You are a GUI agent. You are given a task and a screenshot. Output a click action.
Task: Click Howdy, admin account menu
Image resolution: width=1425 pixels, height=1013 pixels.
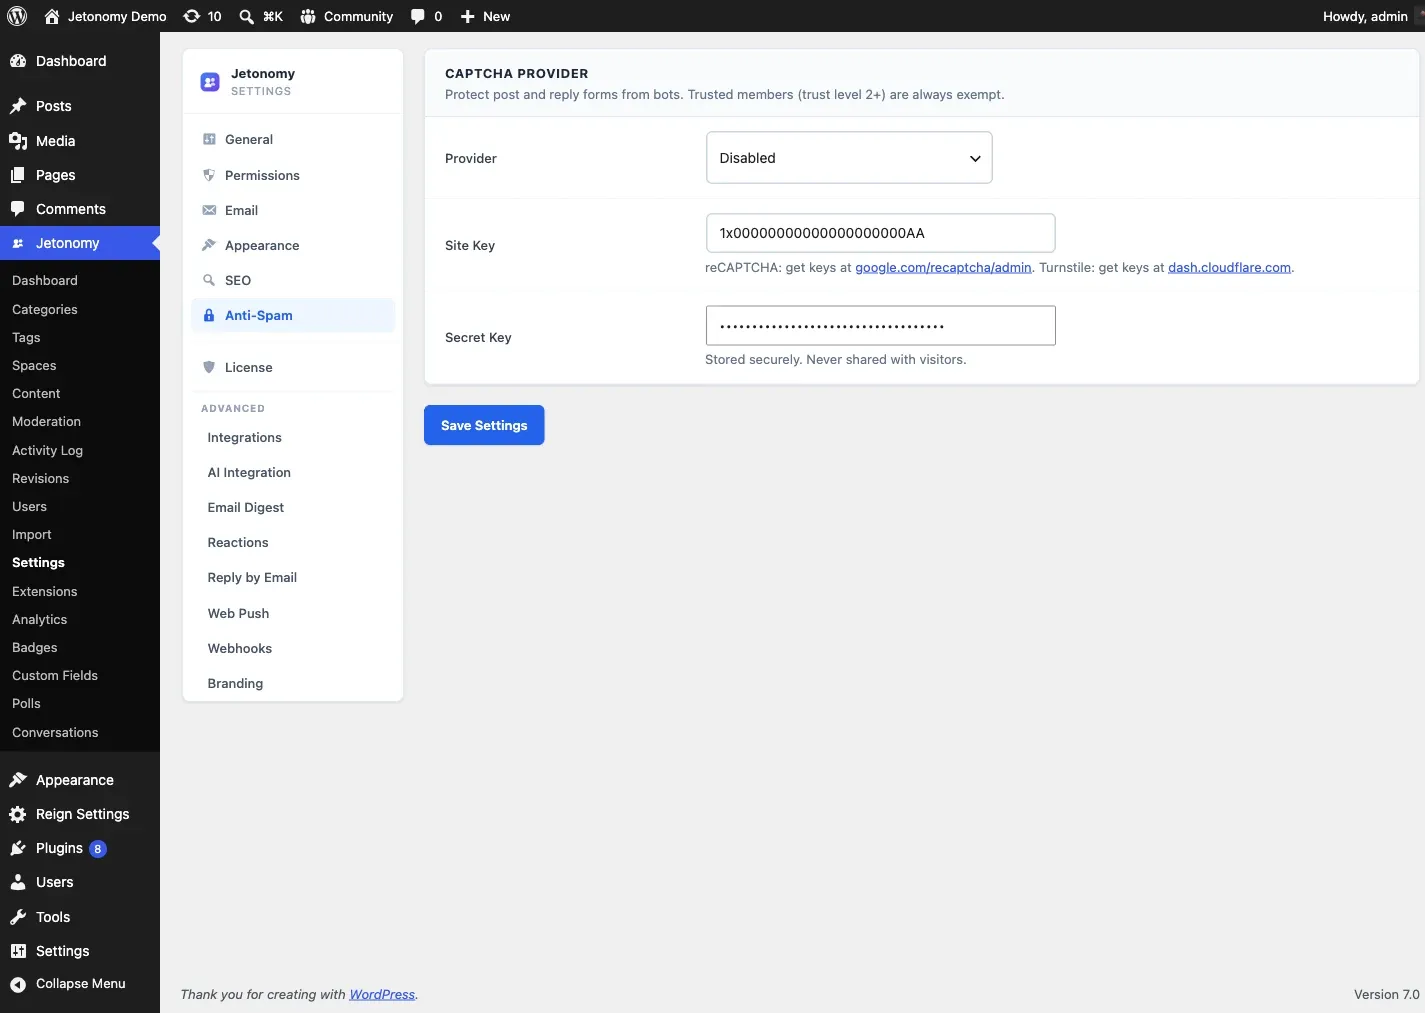1365,16
